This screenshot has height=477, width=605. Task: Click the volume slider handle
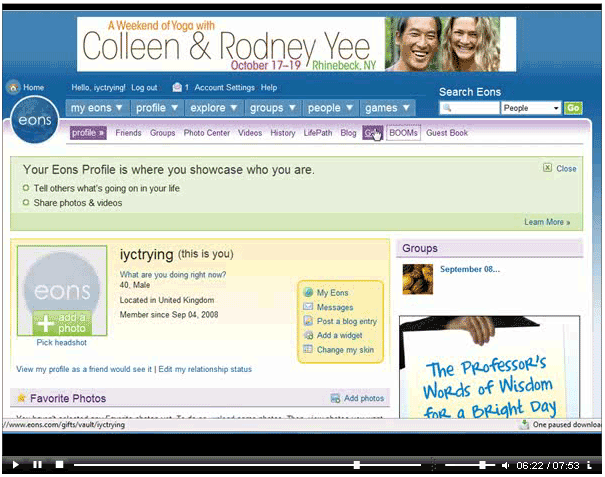pyautogui.click(x=482, y=465)
